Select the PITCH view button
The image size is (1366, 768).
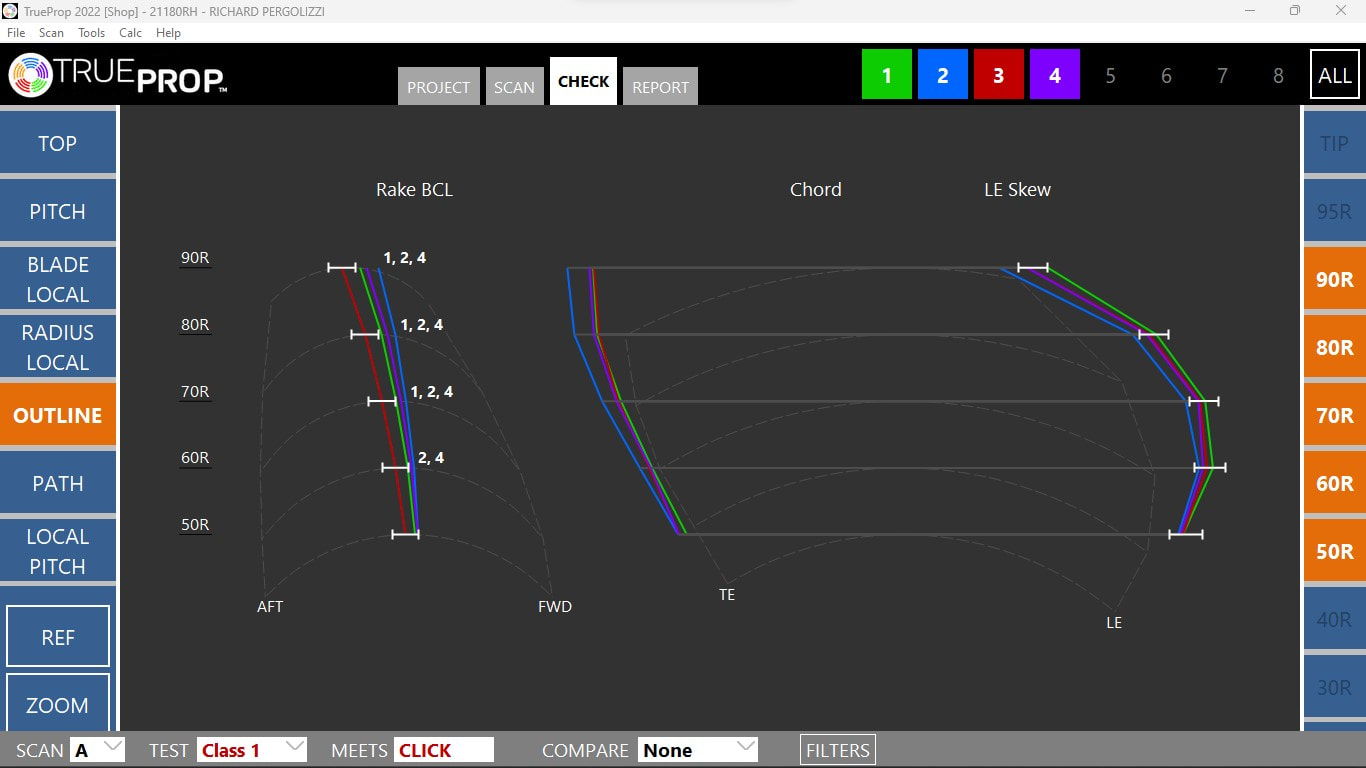pyautogui.click(x=58, y=211)
